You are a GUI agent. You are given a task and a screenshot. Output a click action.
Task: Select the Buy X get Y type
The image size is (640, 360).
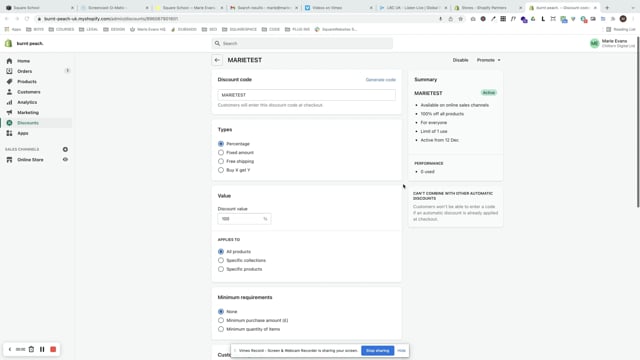pos(221,170)
